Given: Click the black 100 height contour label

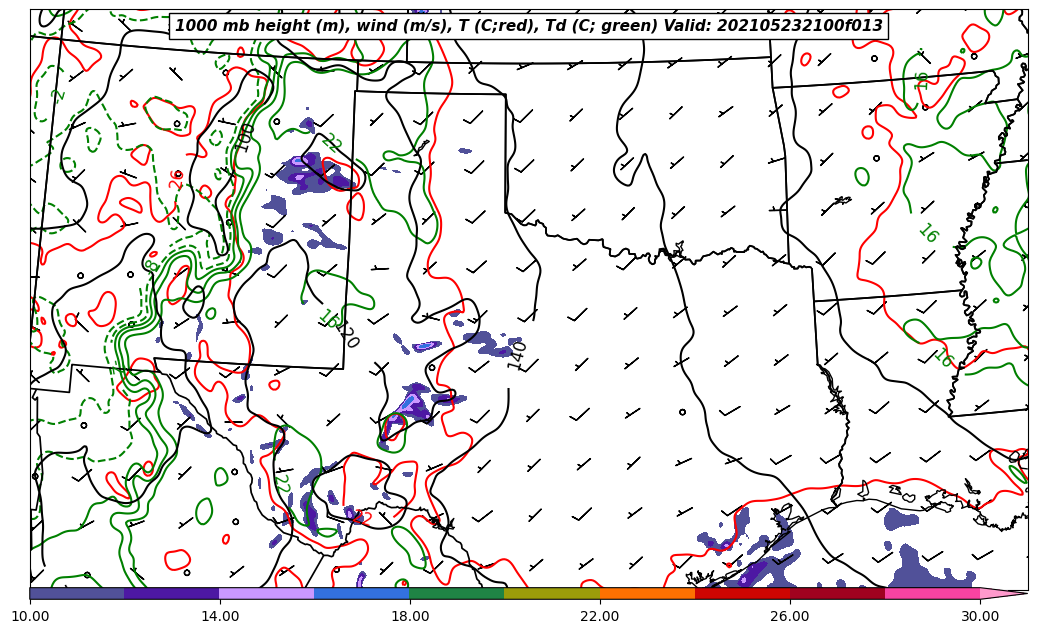Looking at the screenshot, I should [245, 138].
